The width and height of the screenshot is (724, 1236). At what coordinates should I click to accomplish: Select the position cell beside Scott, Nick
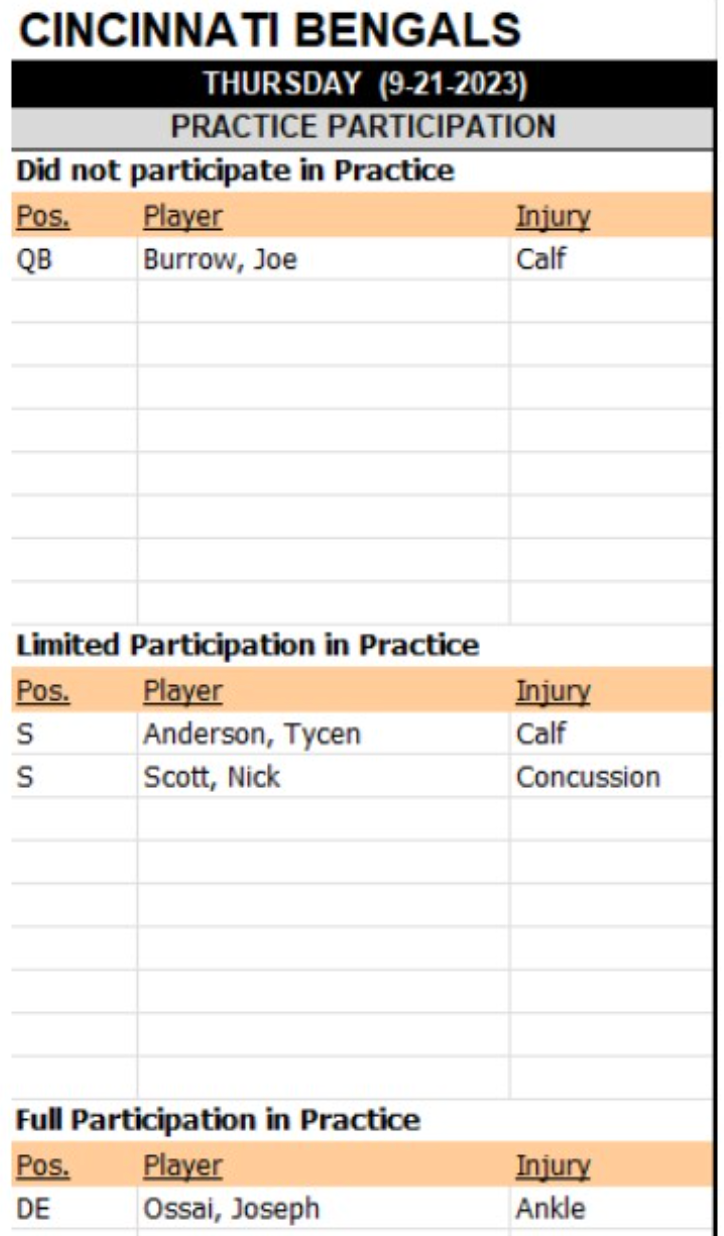point(25,777)
